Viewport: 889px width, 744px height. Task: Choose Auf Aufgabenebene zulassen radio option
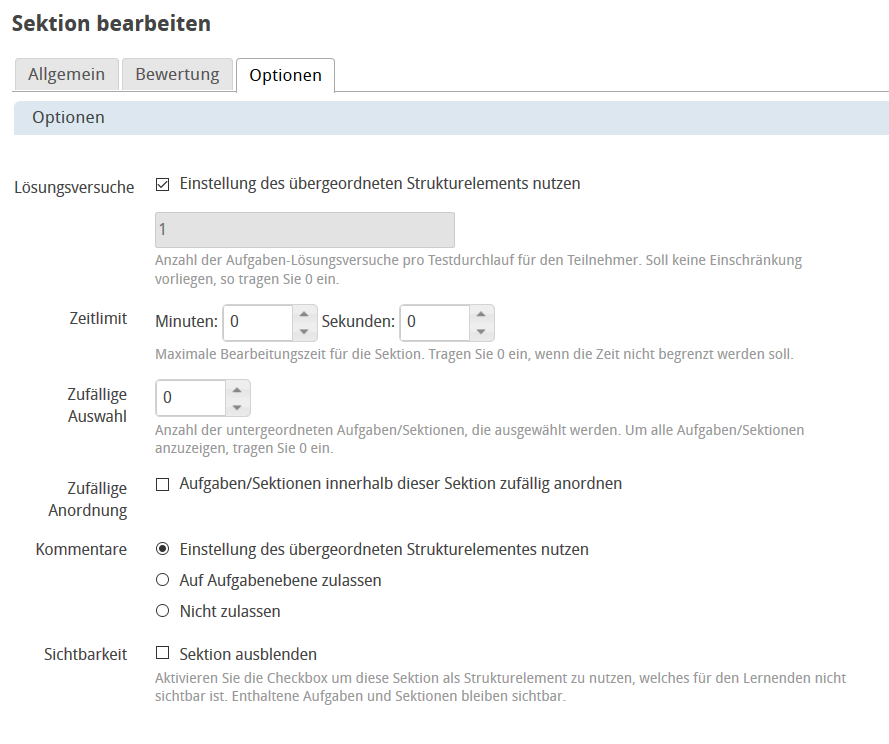point(163,580)
